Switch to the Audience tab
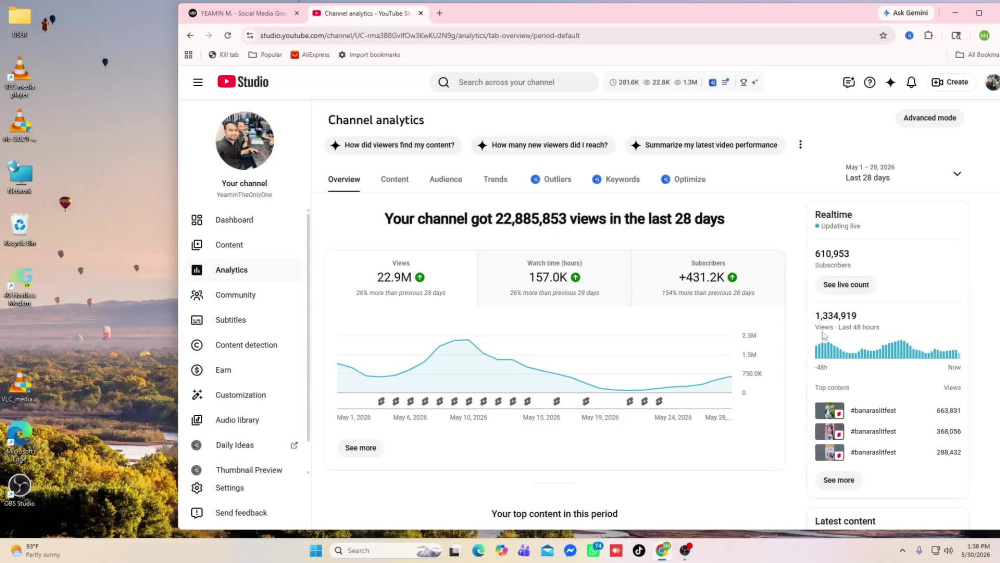Viewport: 1000px width, 563px height. click(446, 179)
